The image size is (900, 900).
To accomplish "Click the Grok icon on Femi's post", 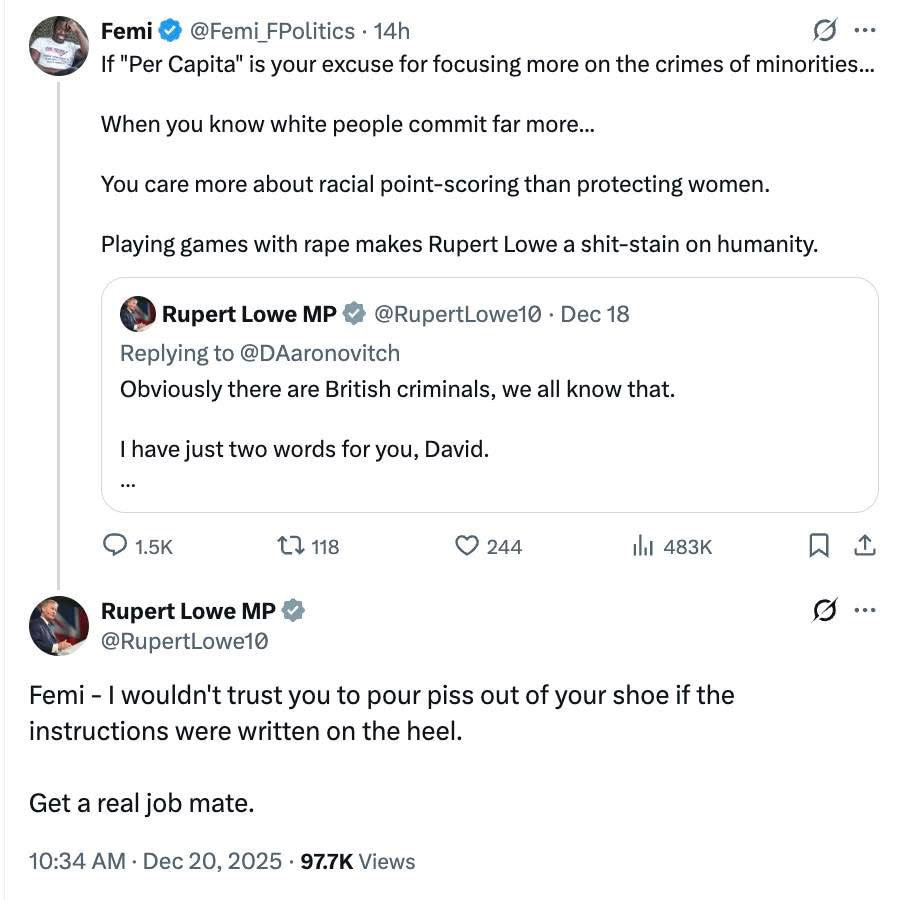I will click(825, 31).
